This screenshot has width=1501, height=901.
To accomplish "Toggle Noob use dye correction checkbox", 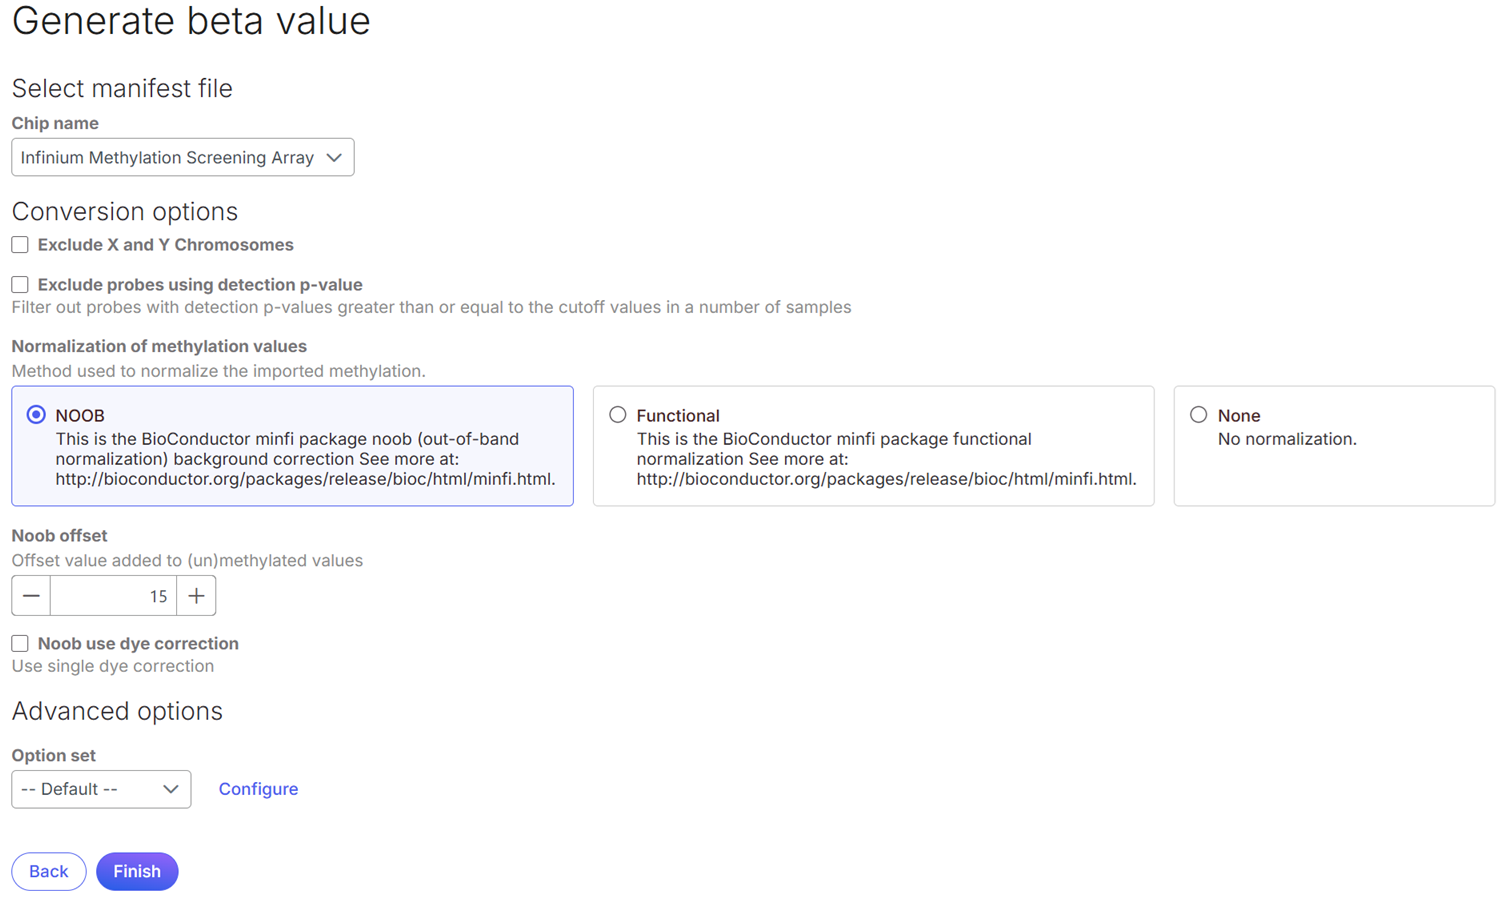I will click(x=20, y=644).
